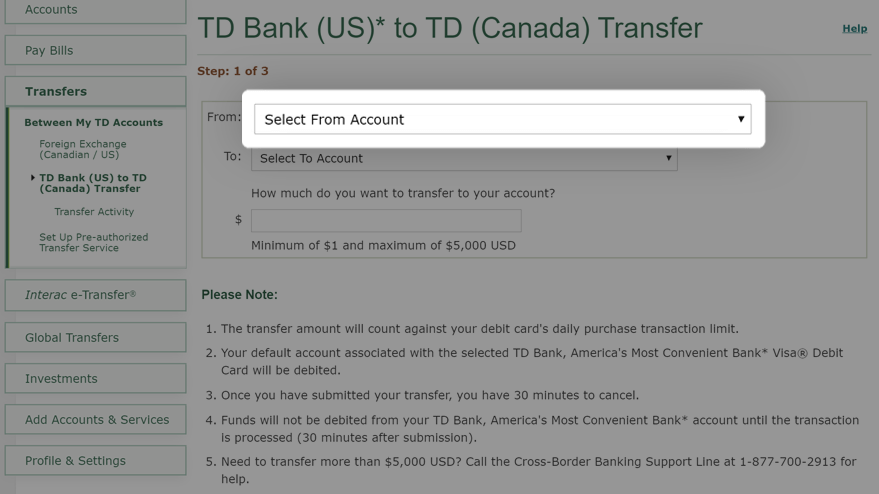This screenshot has height=494, width=879.
Task: Open Set Up Pre-authorized Transfer Service
Action: click(94, 242)
